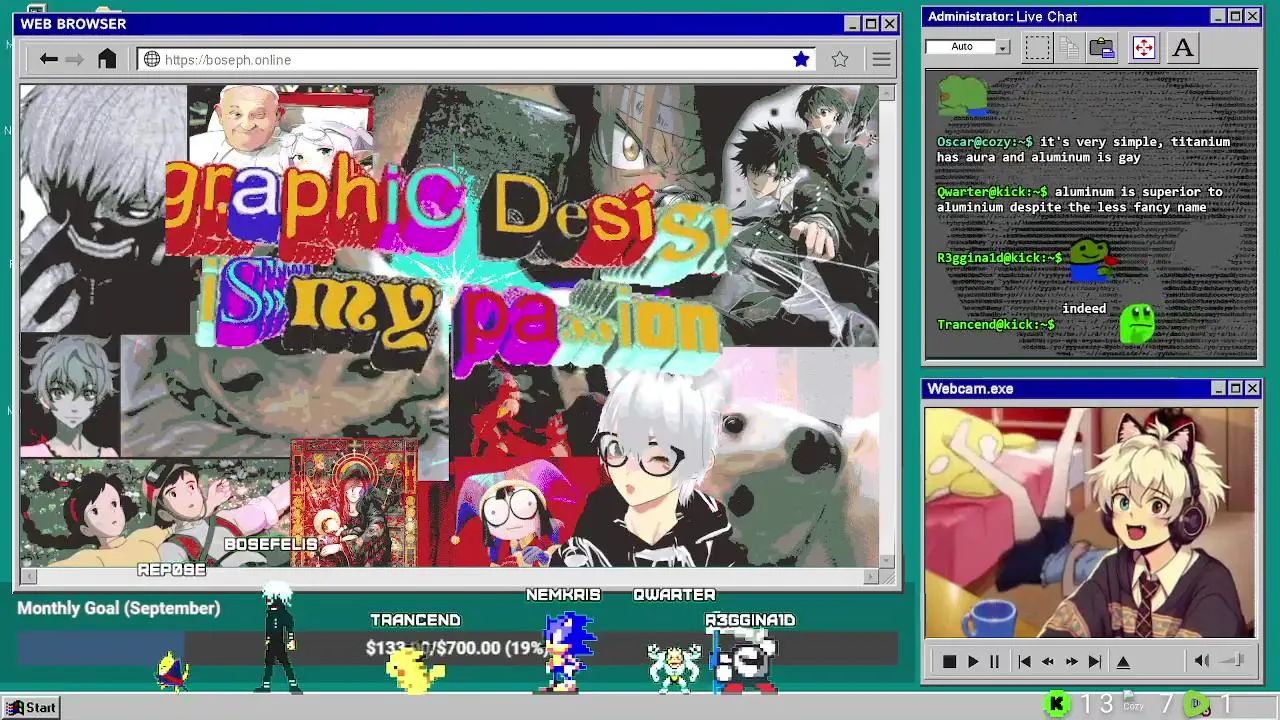Click the right arrow of browser horizontal scrollbar
This screenshot has height=720, width=1280.
pyautogui.click(x=871, y=576)
